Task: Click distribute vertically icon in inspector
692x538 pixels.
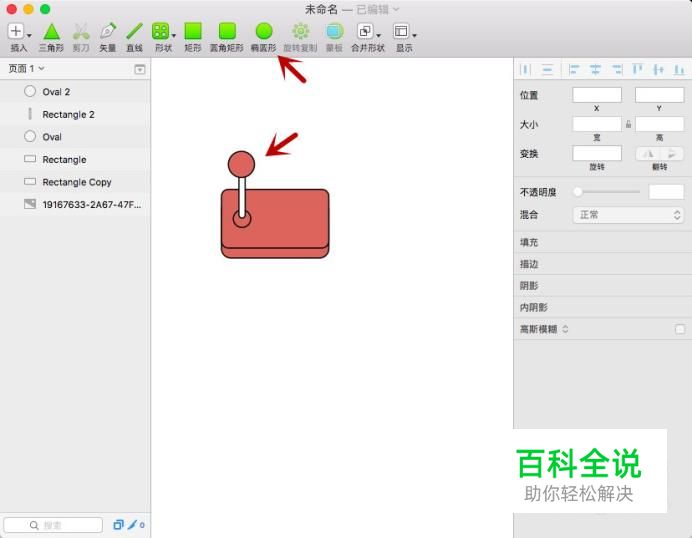Action: click(547, 69)
